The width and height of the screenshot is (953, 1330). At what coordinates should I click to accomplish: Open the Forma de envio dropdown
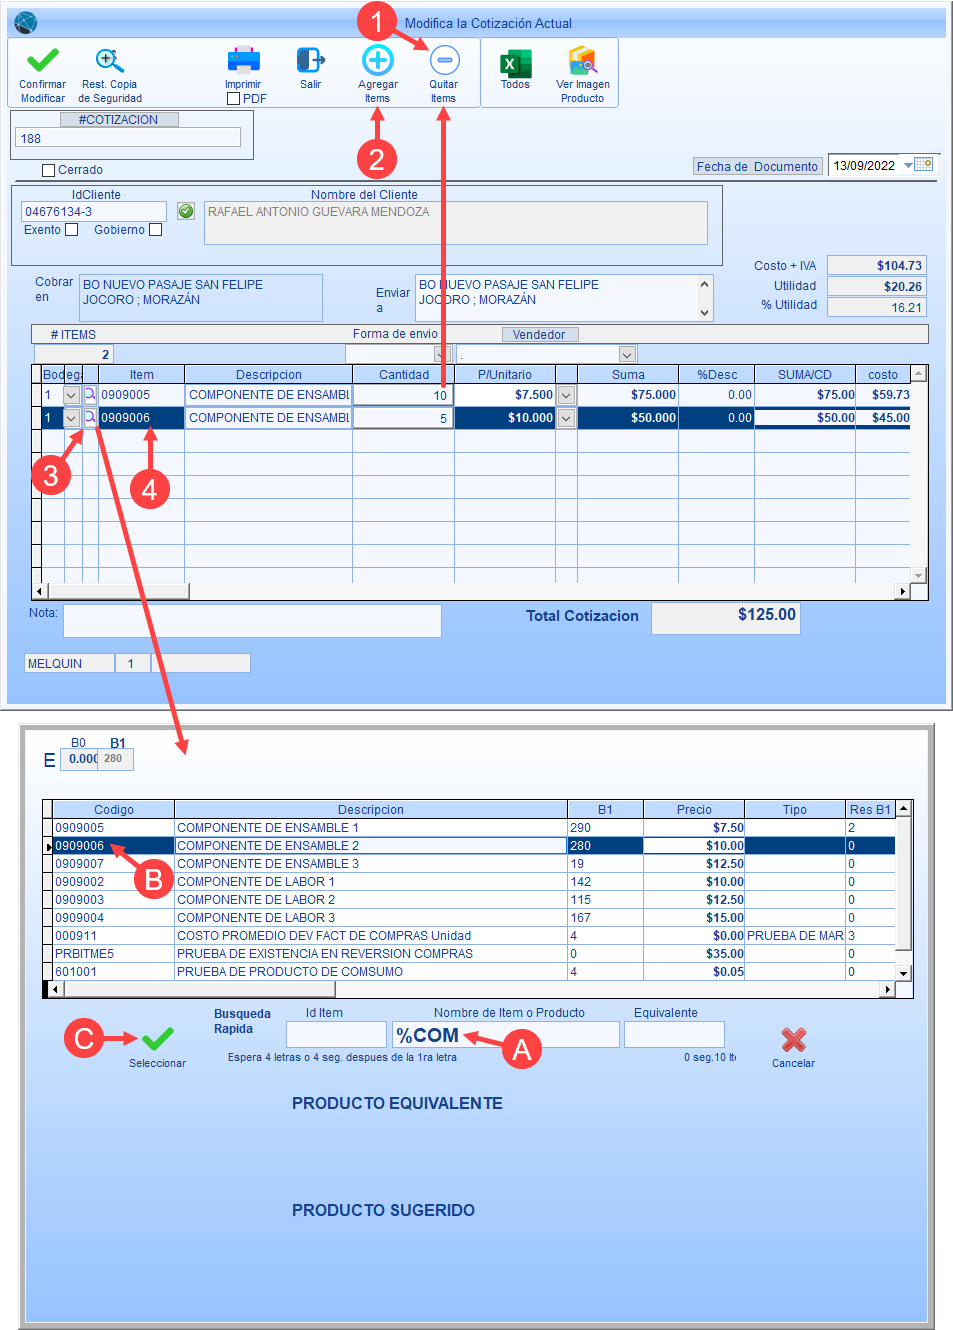pos(442,354)
